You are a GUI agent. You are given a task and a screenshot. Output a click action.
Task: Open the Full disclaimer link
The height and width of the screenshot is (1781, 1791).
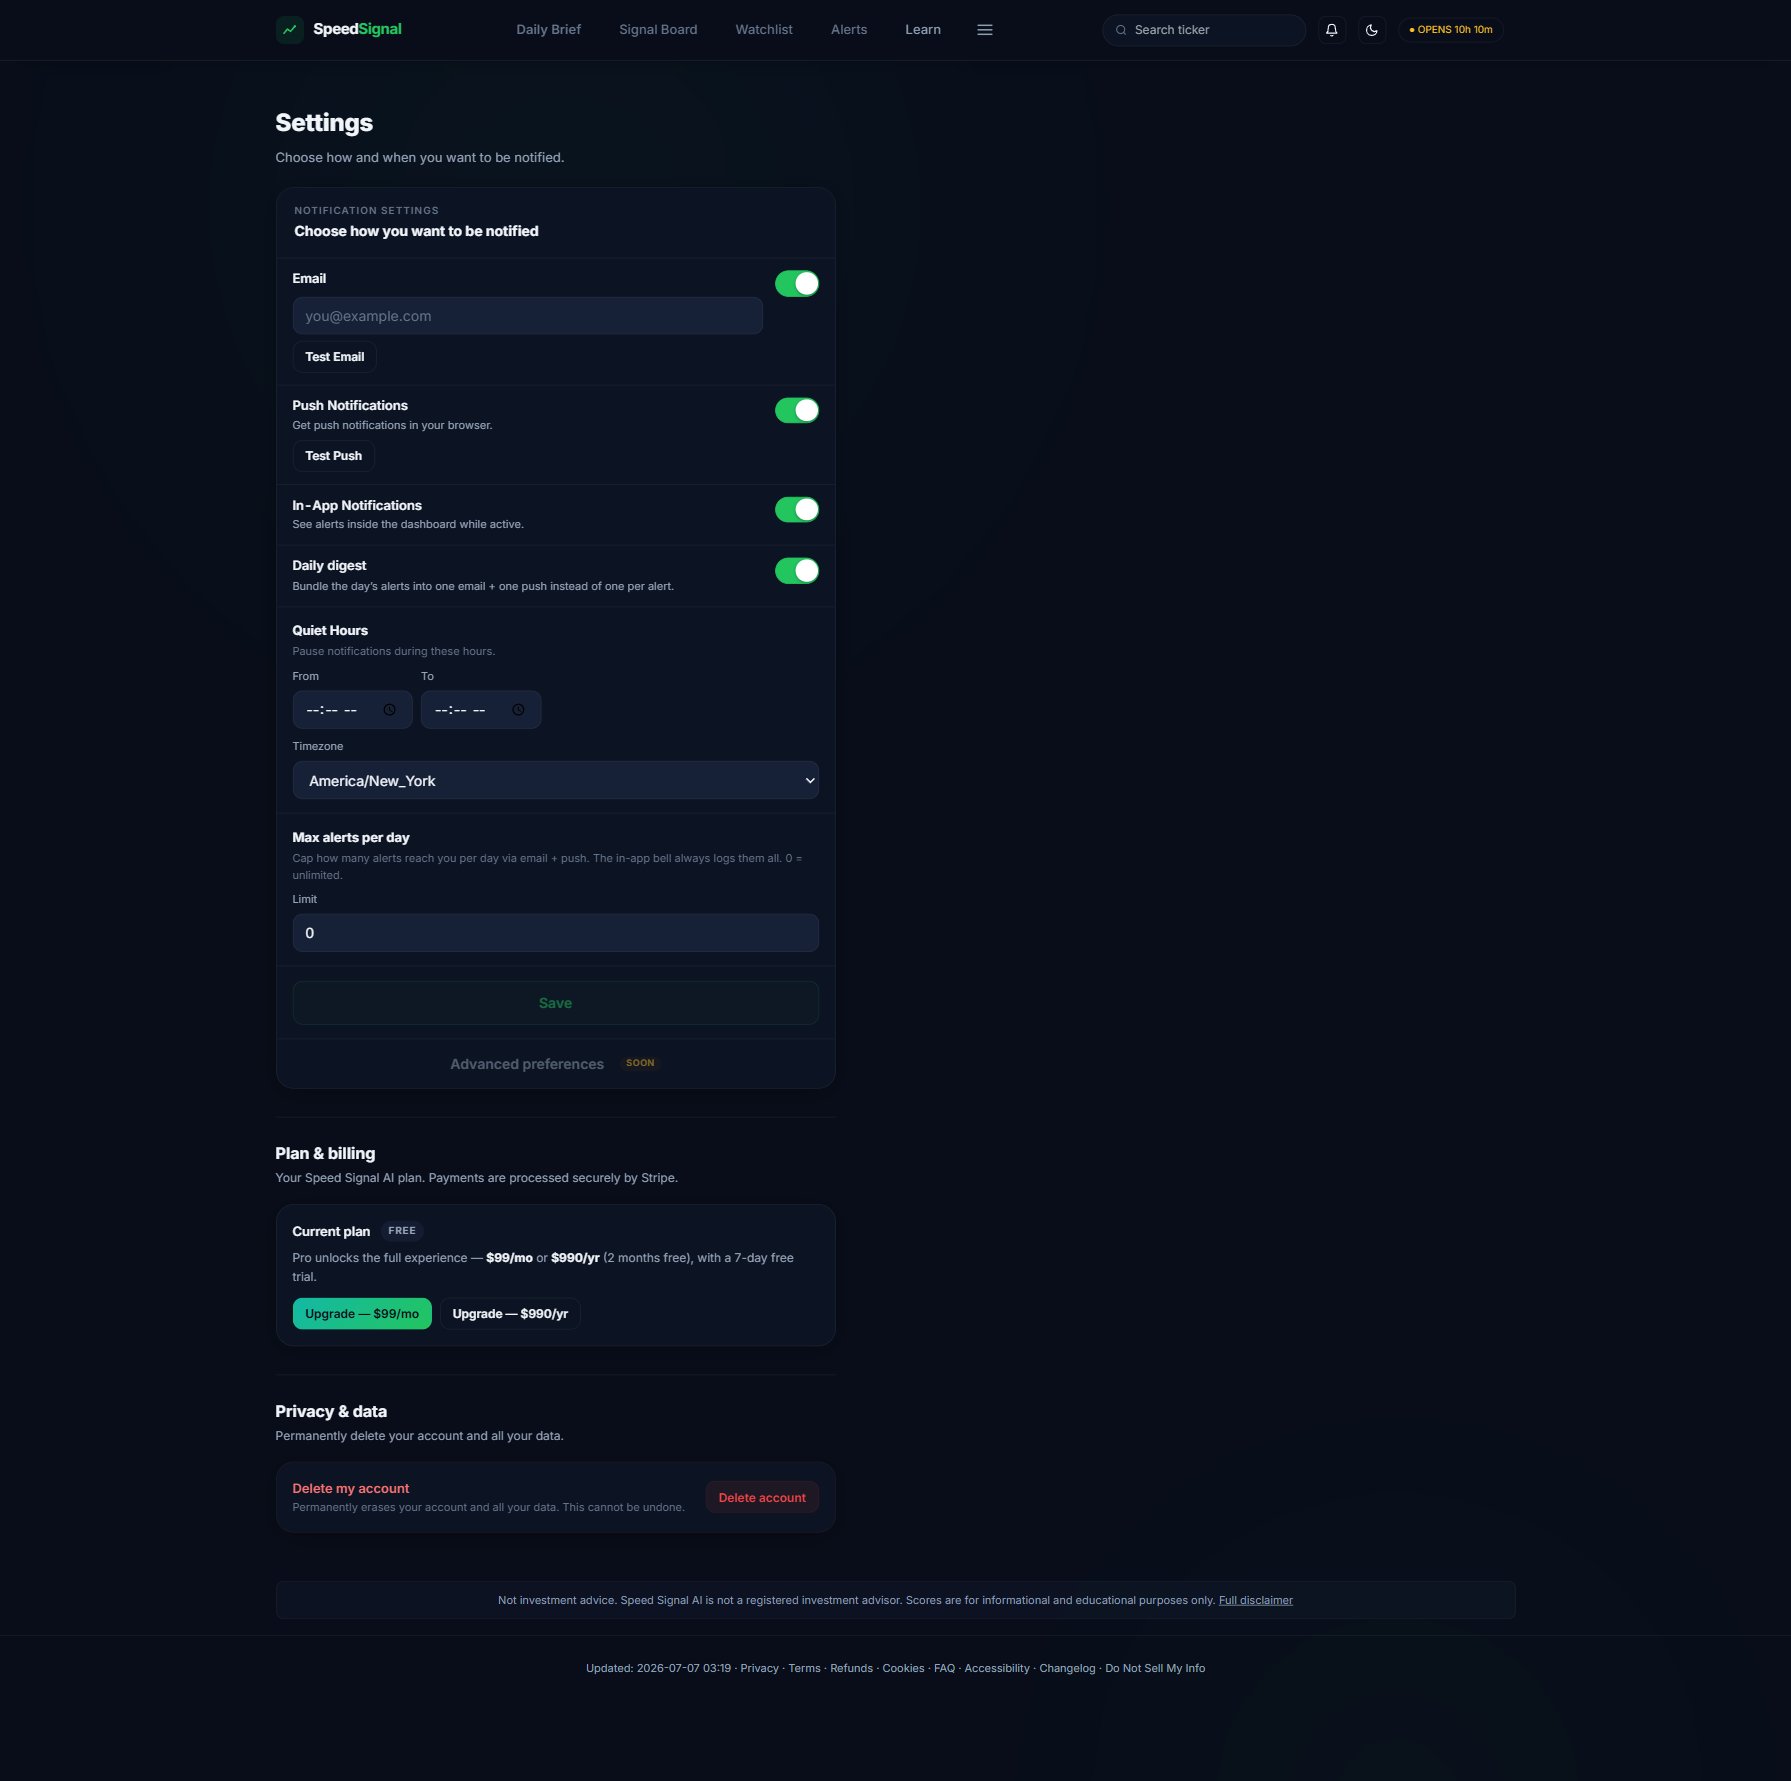[x=1255, y=1601]
